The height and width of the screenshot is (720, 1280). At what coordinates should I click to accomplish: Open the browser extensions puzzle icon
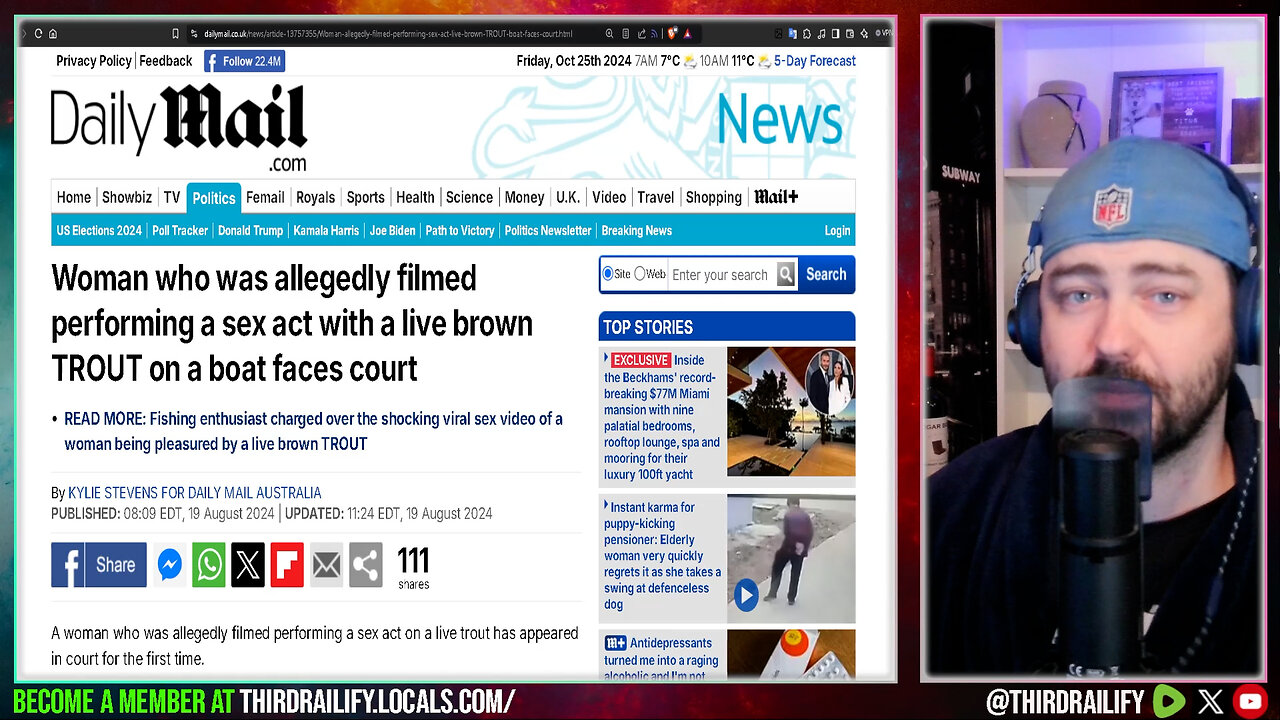[807, 33]
